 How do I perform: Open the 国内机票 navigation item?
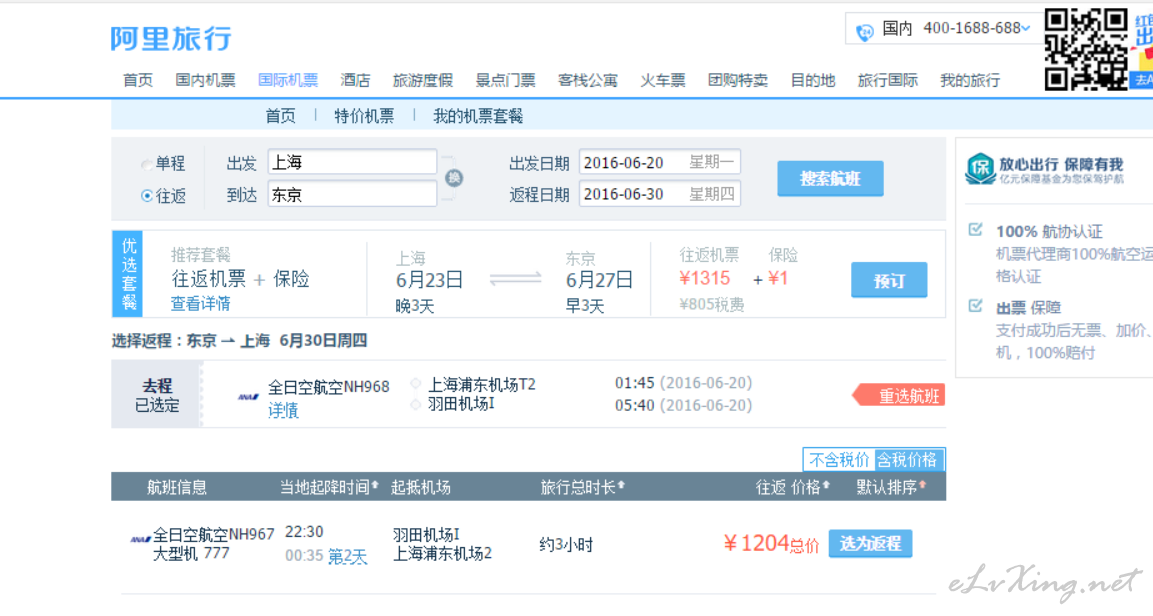click(x=205, y=80)
